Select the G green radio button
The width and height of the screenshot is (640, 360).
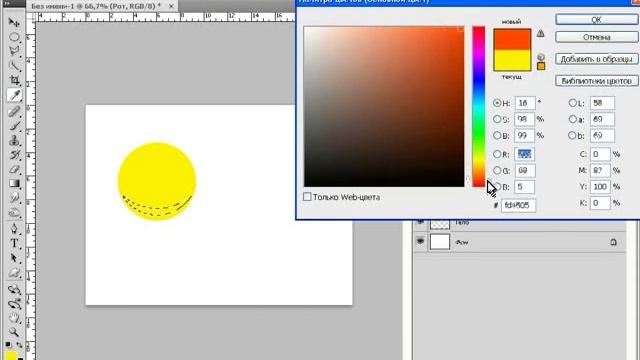coord(497,170)
